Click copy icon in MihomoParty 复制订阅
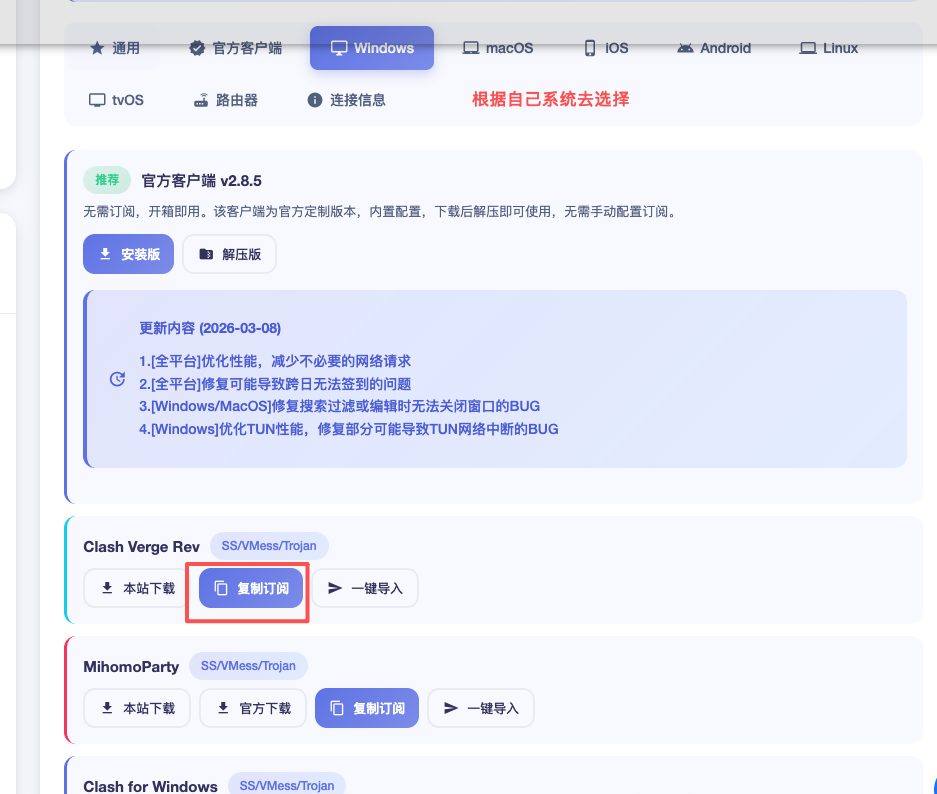 pos(337,708)
